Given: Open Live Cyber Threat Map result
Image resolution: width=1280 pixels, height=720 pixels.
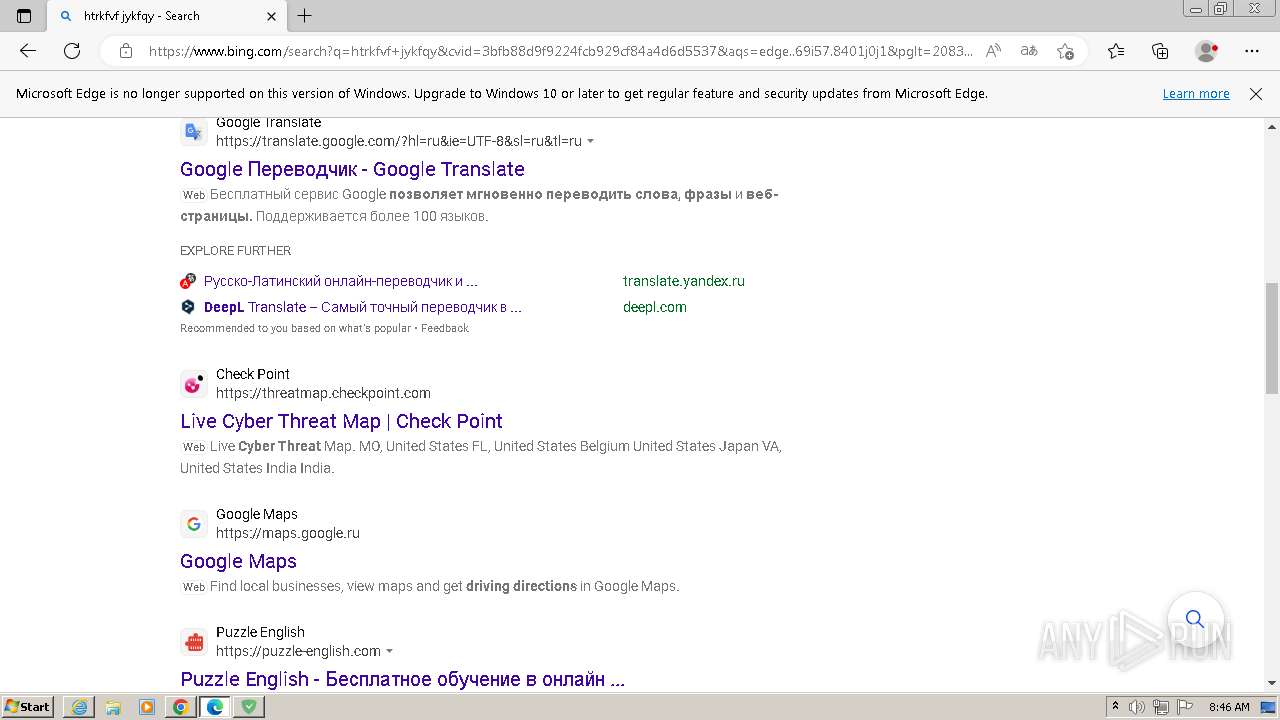Looking at the screenshot, I should (x=341, y=421).
